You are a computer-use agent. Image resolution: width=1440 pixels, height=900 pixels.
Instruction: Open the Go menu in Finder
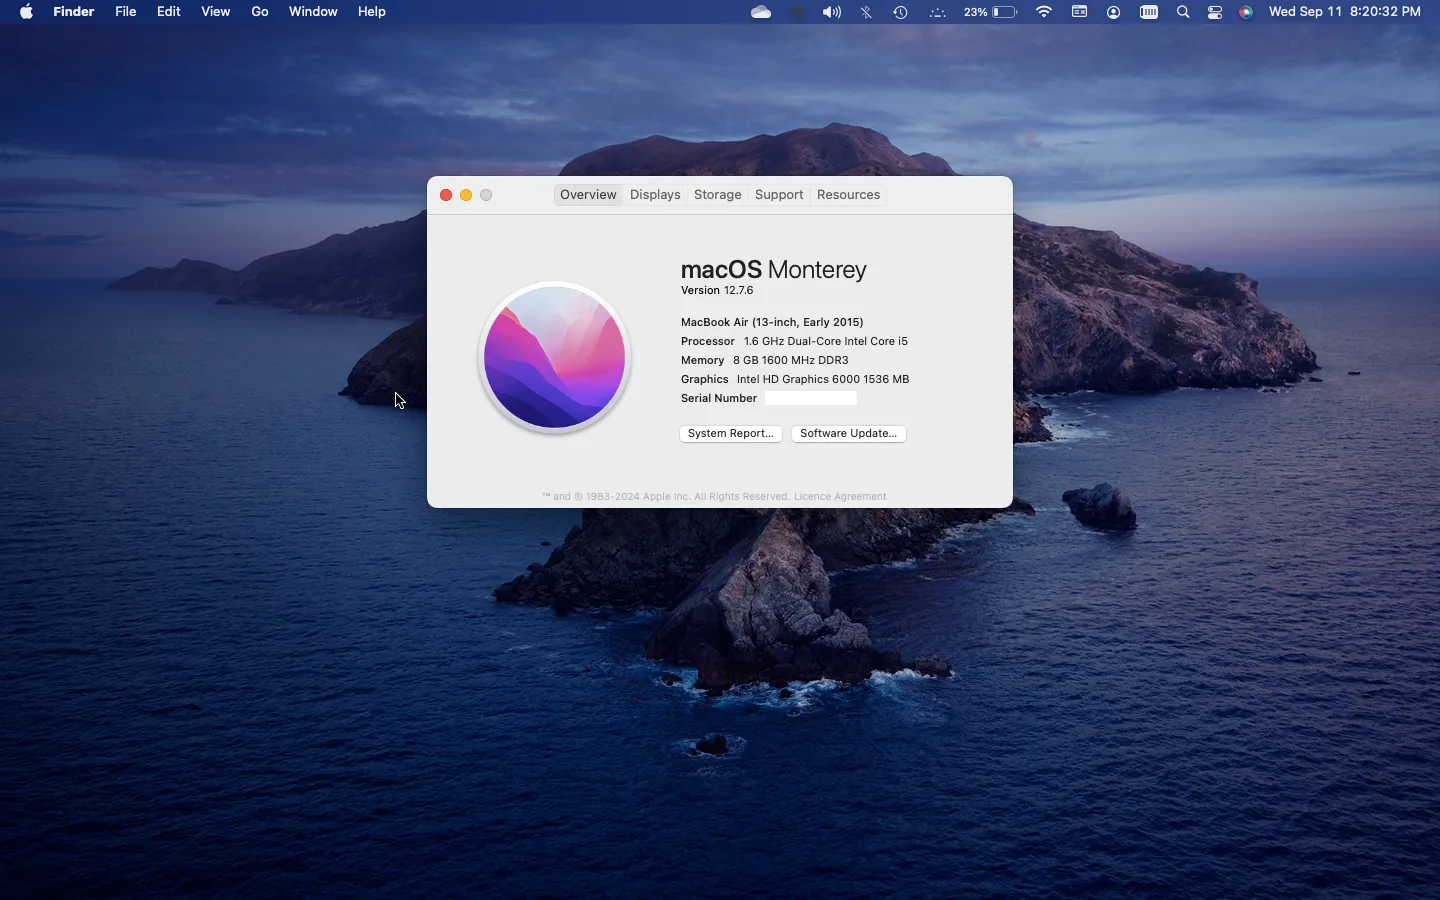click(x=260, y=12)
